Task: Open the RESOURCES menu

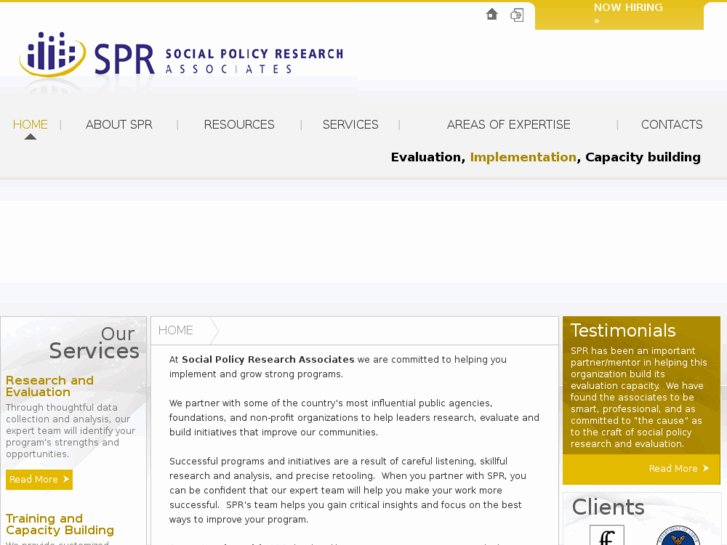Action: [x=239, y=125]
